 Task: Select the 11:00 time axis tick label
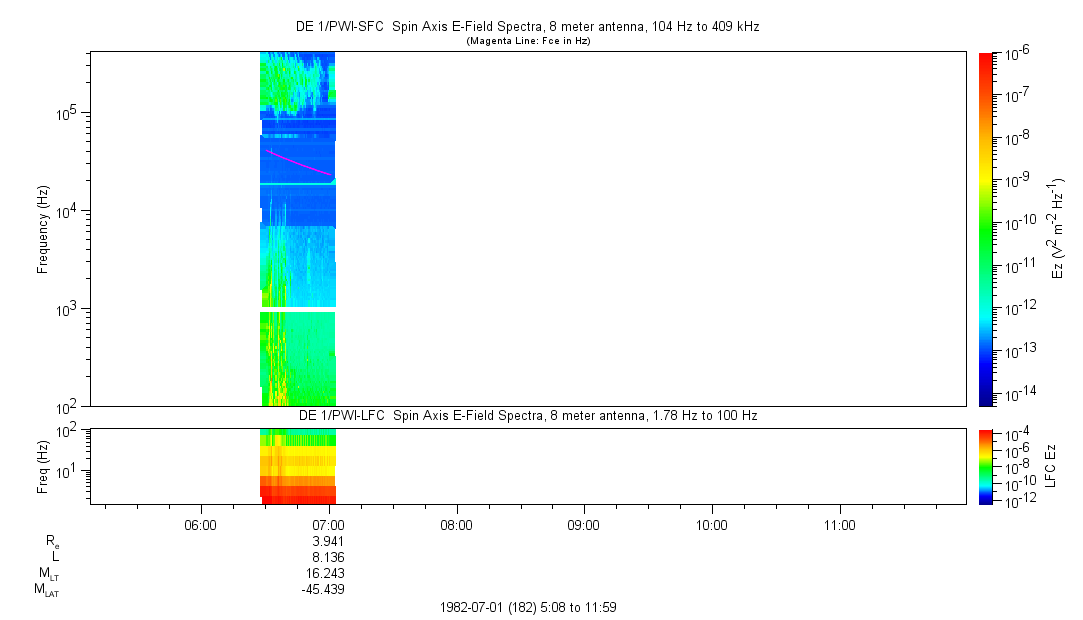click(839, 524)
